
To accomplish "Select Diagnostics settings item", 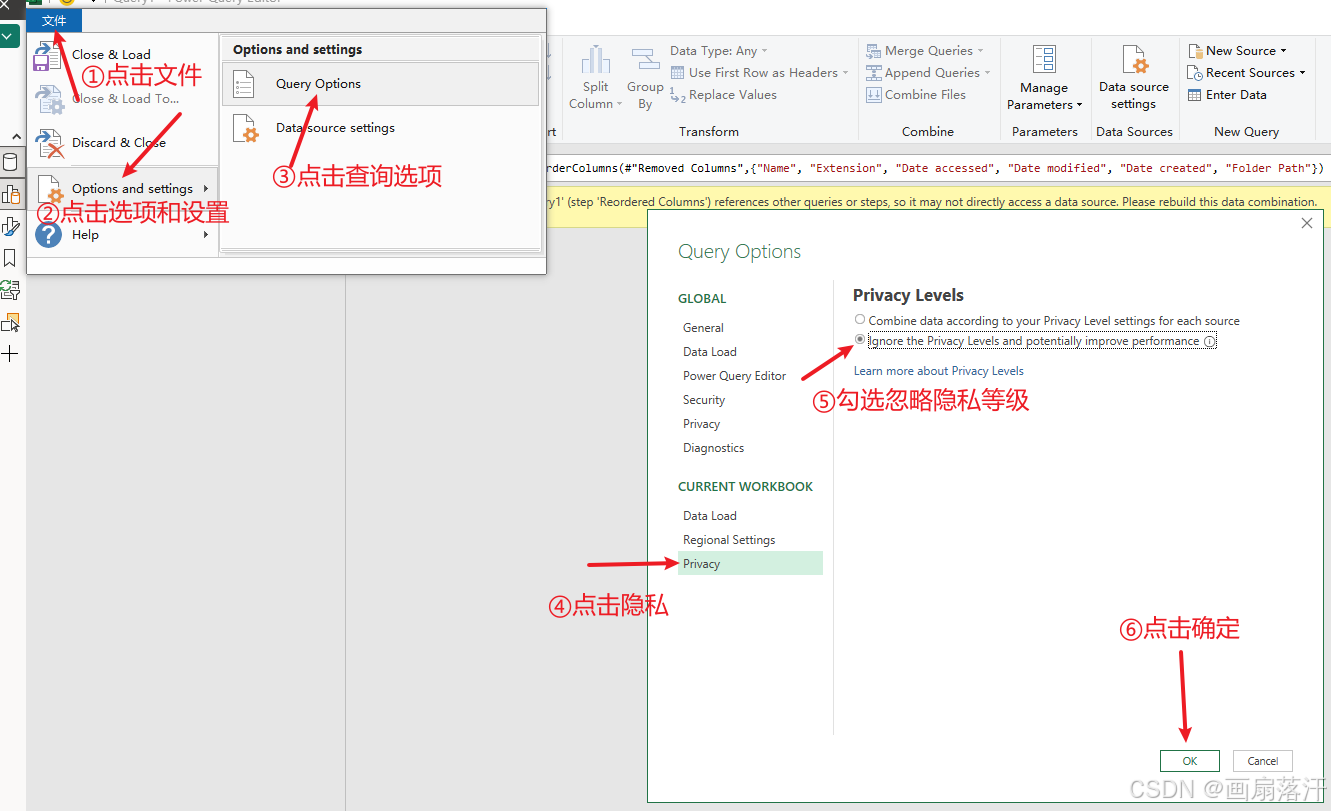I will [714, 448].
